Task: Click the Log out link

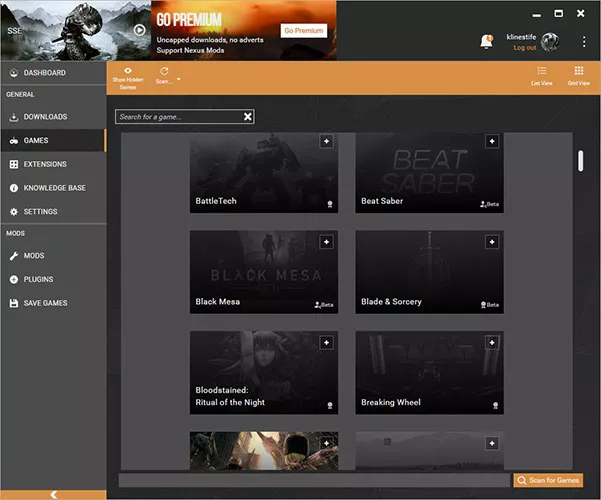Action: (x=525, y=48)
